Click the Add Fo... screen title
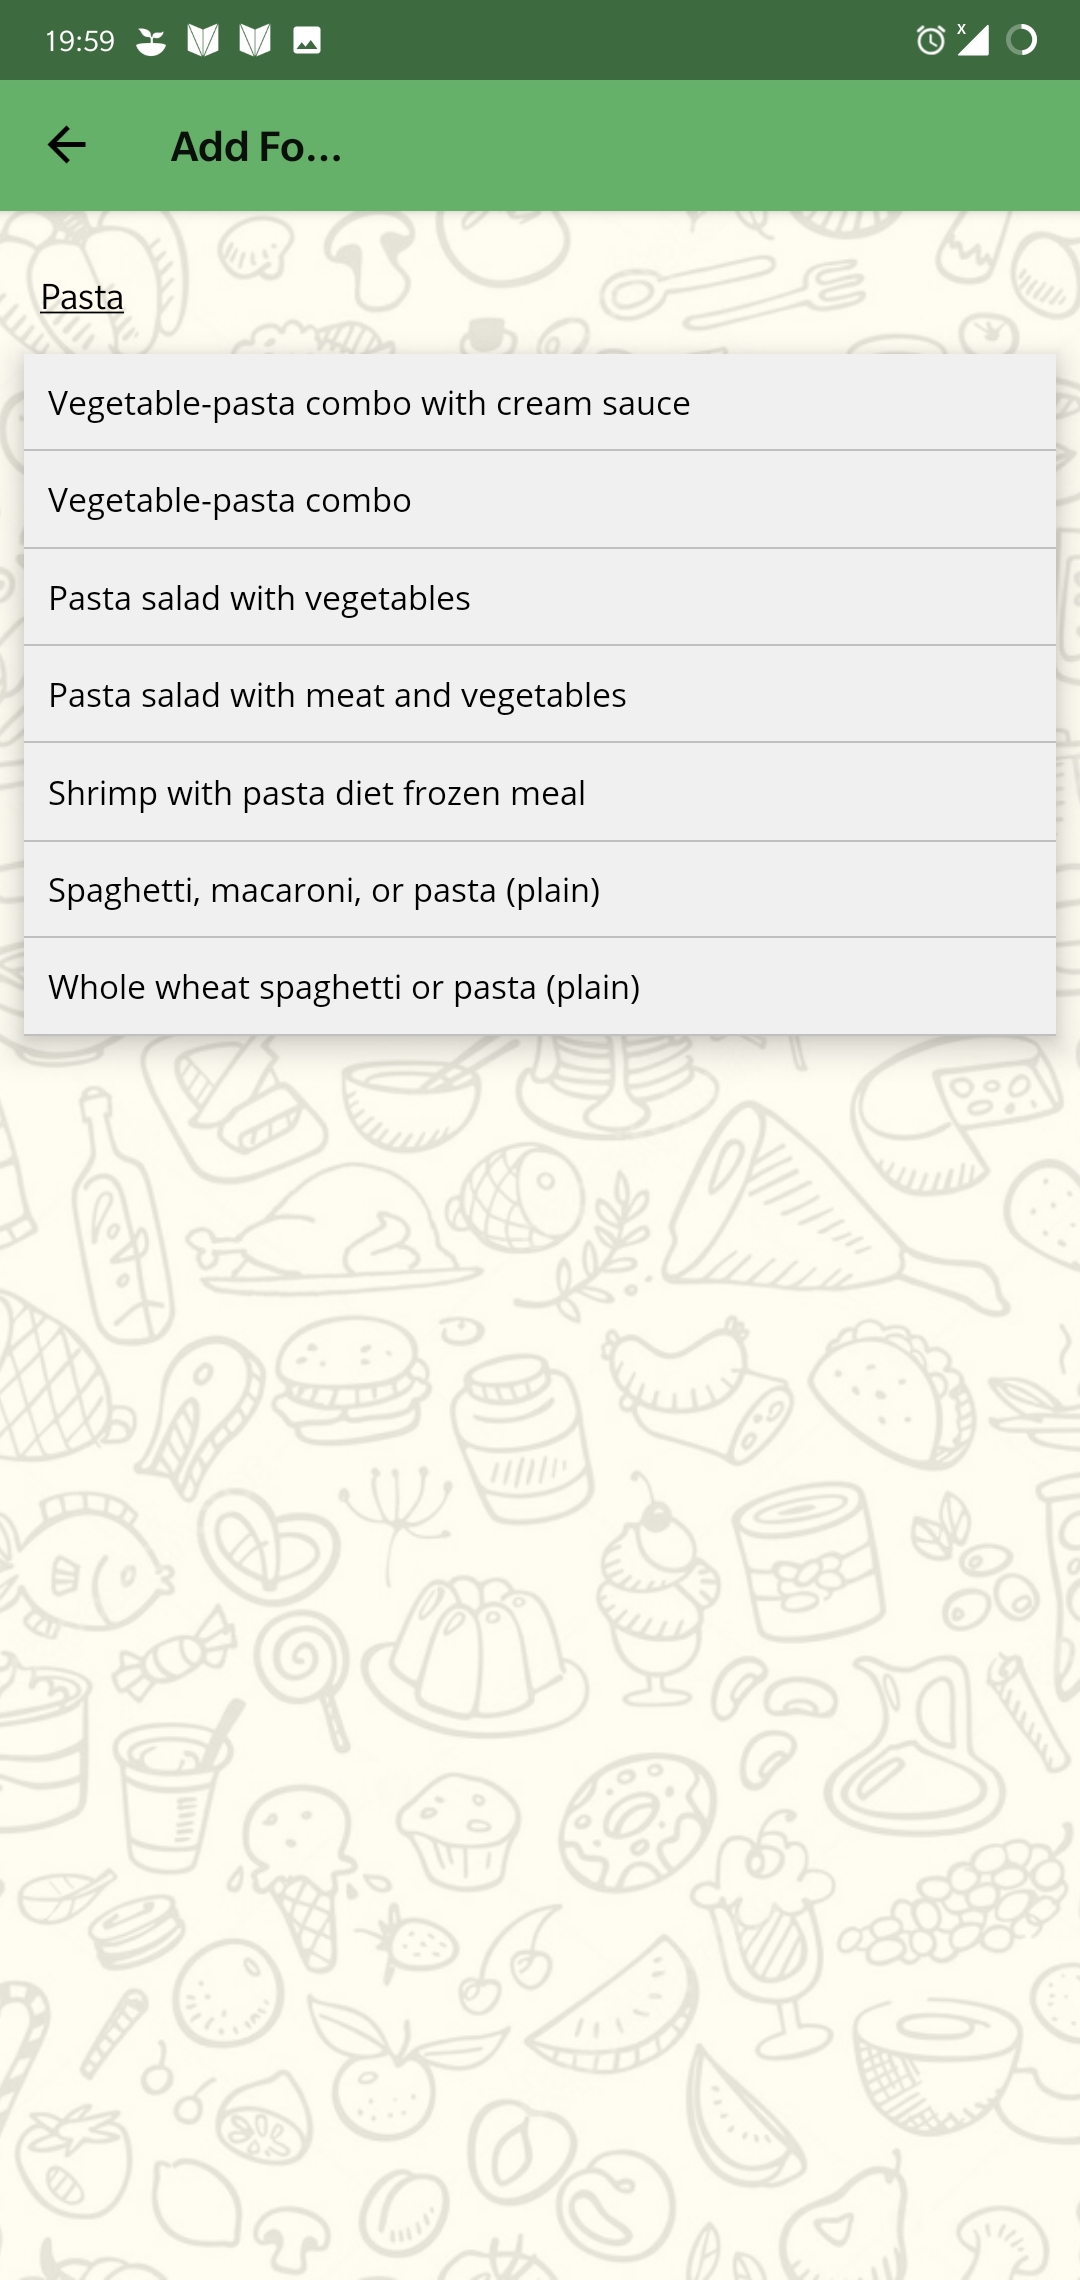1080x2280 pixels. click(x=256, y=147)
